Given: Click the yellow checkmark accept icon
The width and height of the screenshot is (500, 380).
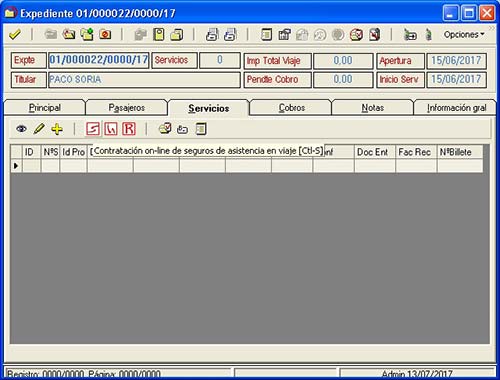Looking at the screenshot, I should click(x=14, y=34).
